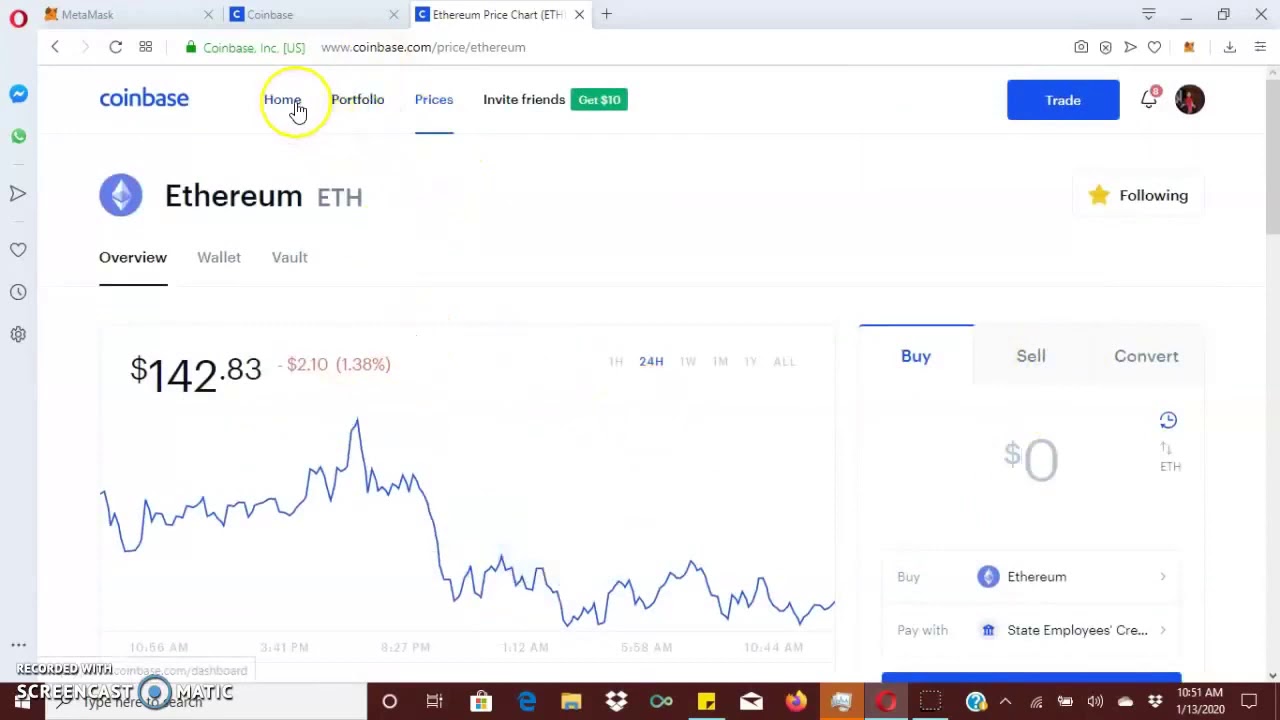The height and width of the screenshot is (720, 1280).
Task: Close the Ethereum Price Chart tab
Action: (x=579, y=14)
